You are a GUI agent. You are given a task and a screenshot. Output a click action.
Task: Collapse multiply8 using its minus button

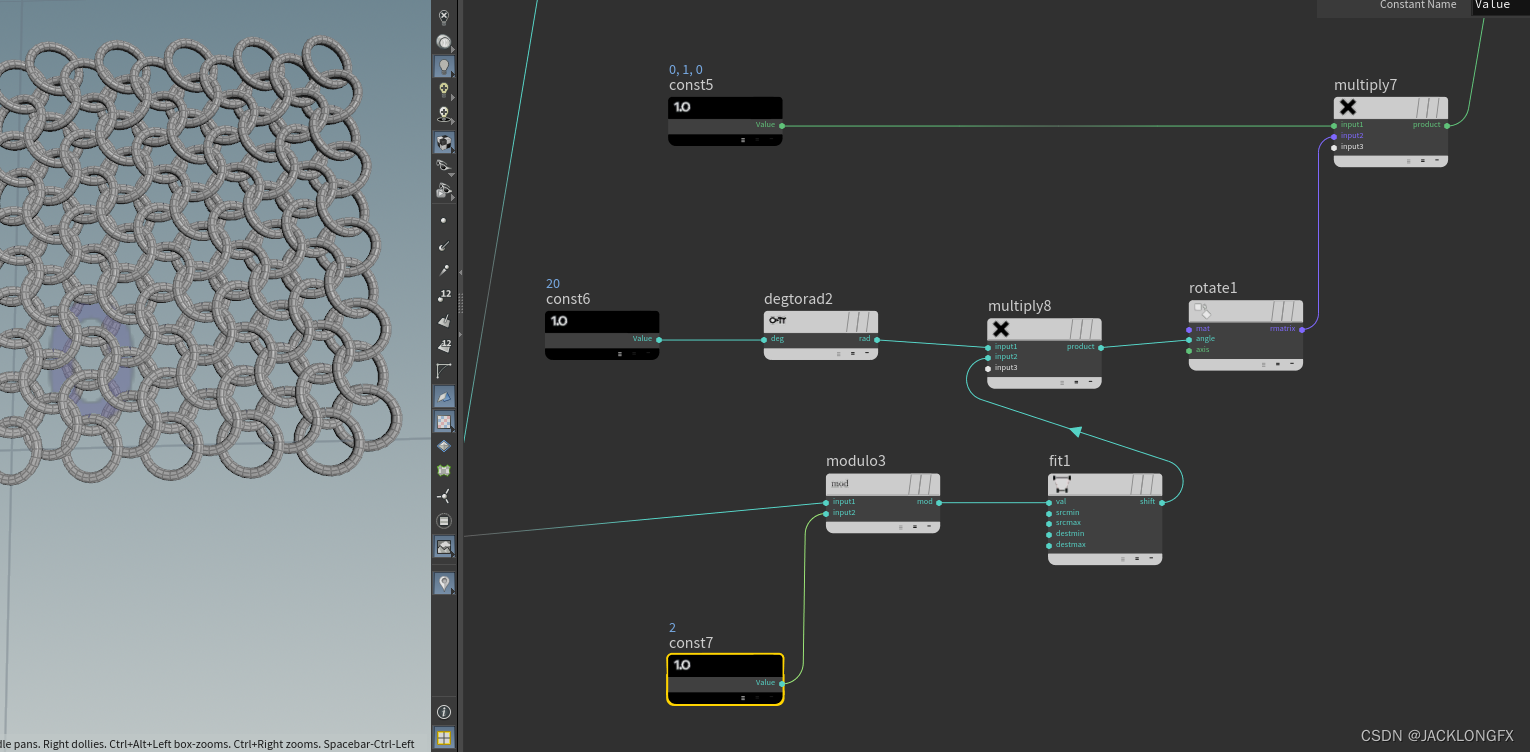pyautogui.click(x=1090, y=382)
